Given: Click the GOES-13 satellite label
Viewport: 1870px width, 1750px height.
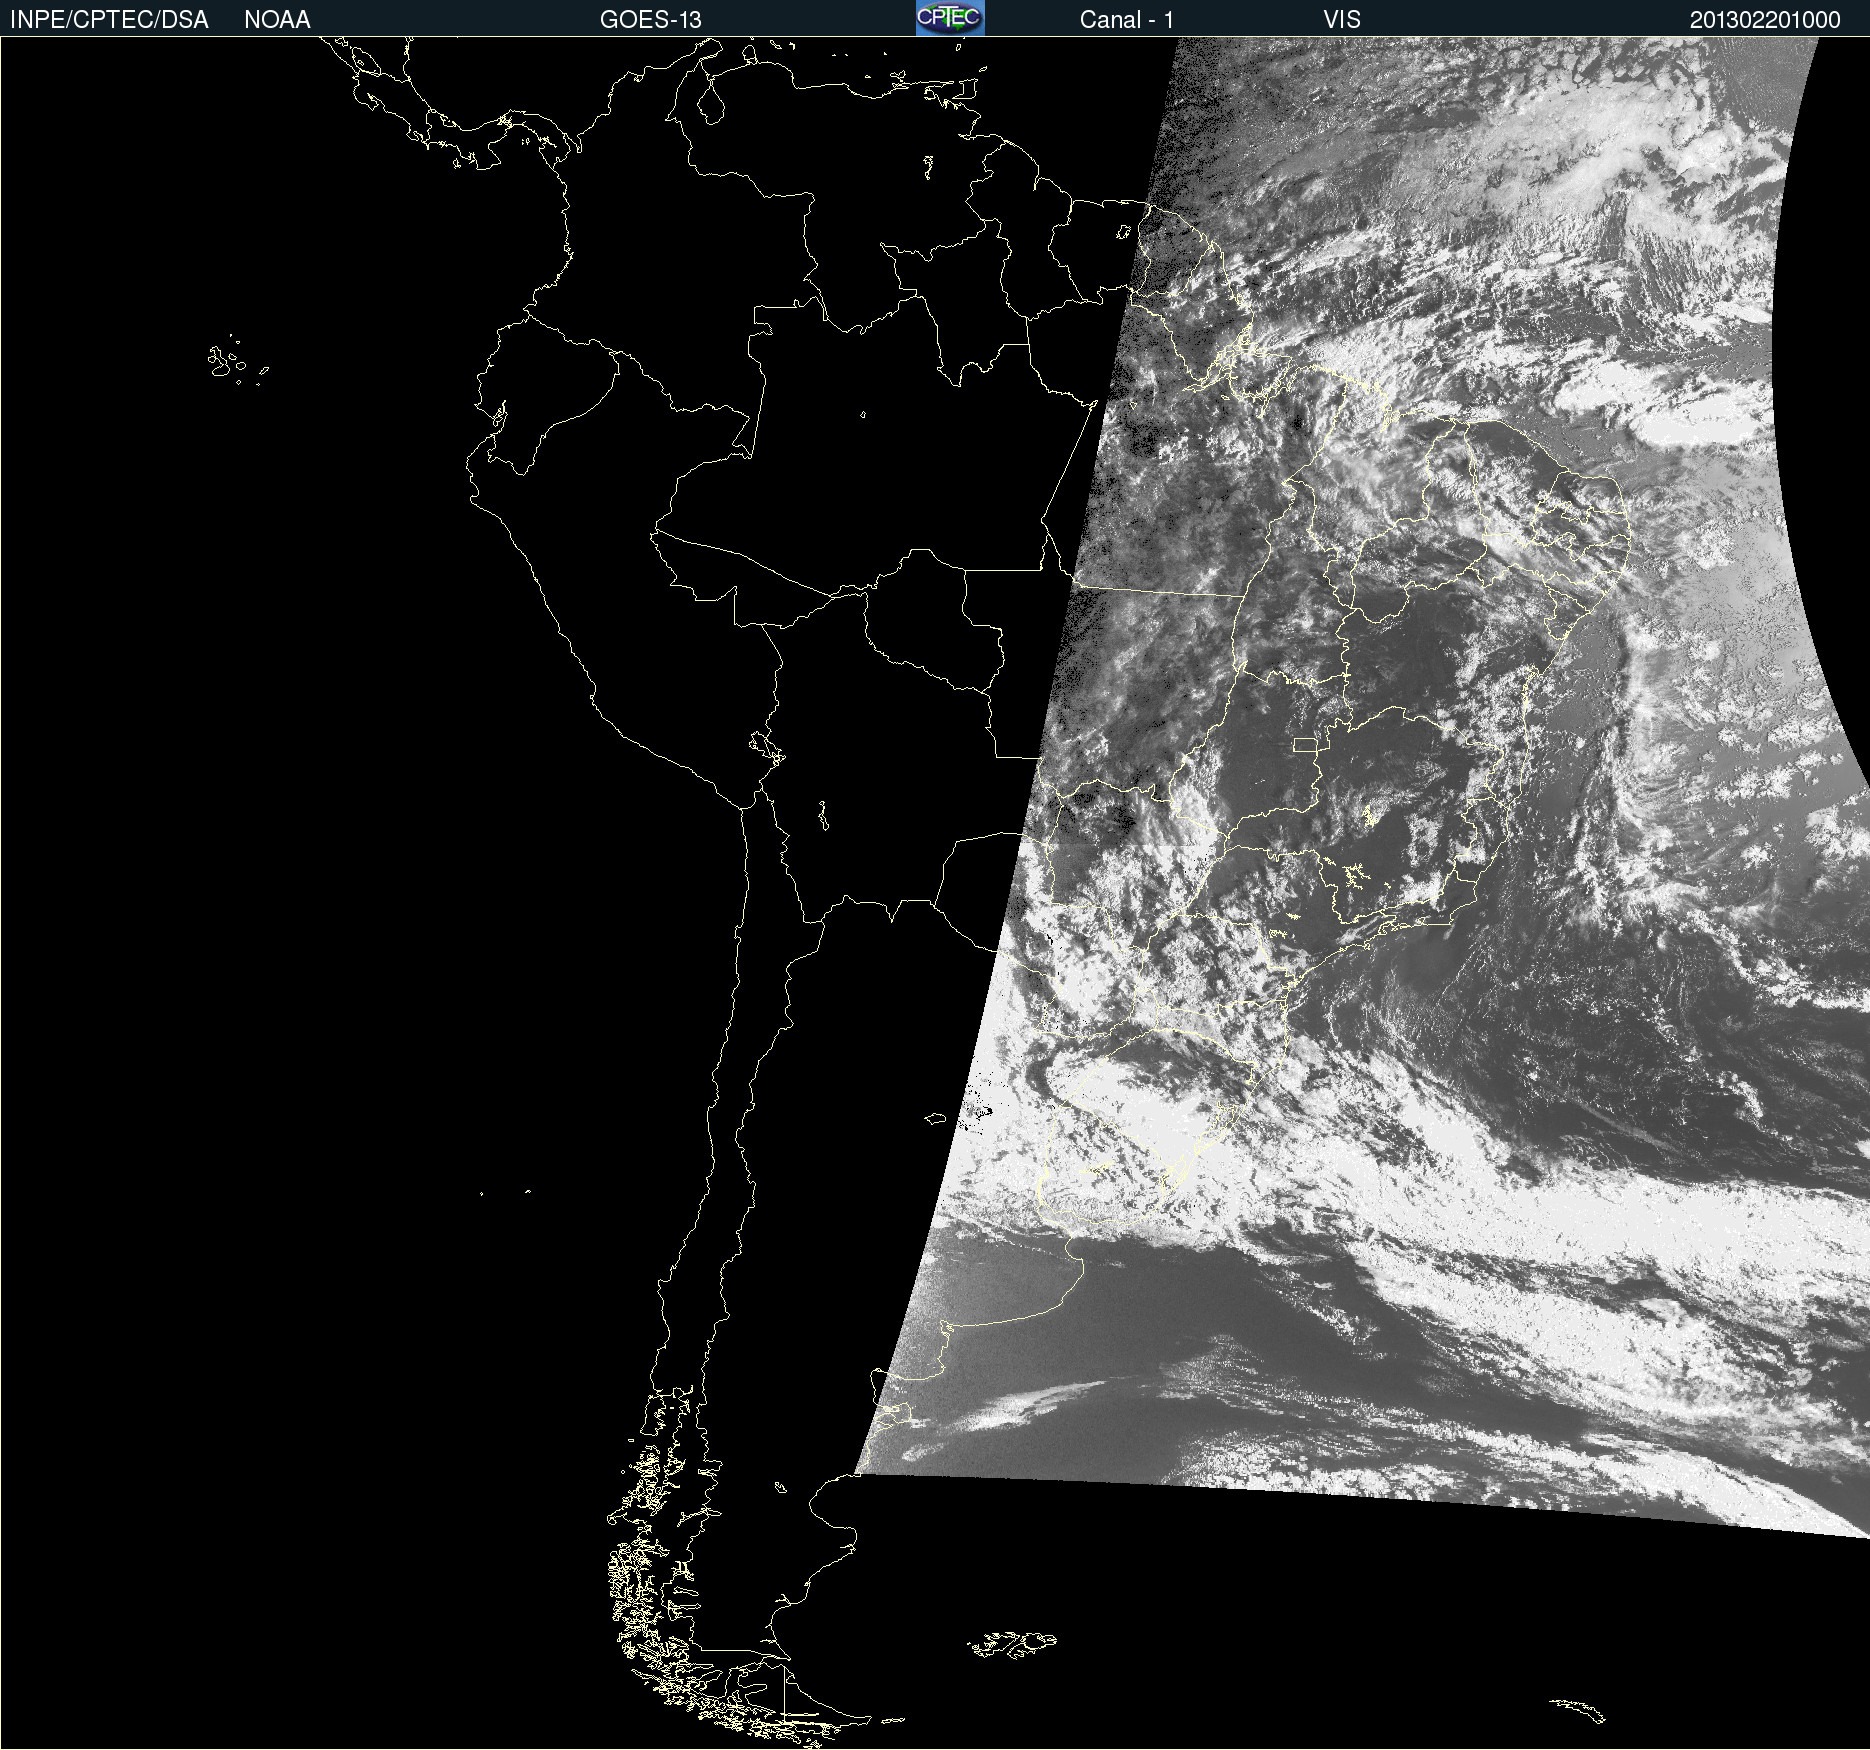Looking at the screenshot, I should coord(651,20).
